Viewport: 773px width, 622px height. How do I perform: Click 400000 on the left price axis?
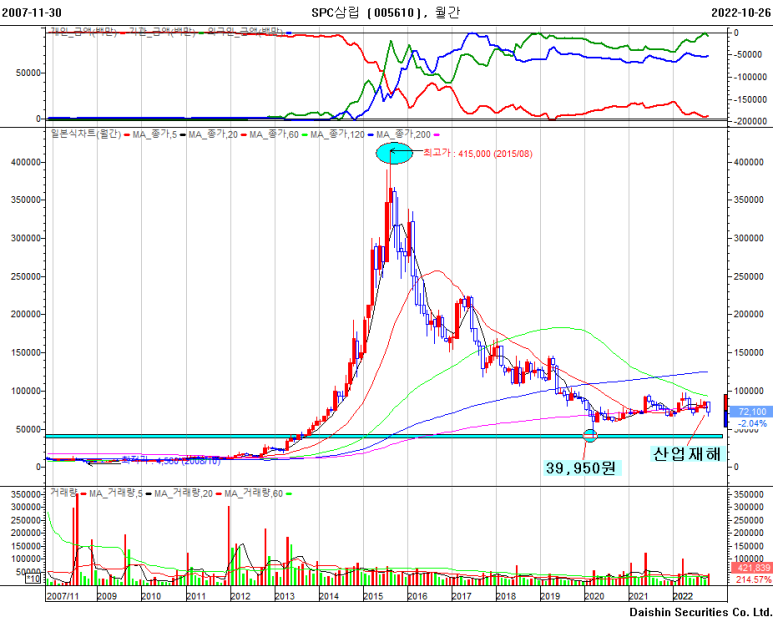26,162
